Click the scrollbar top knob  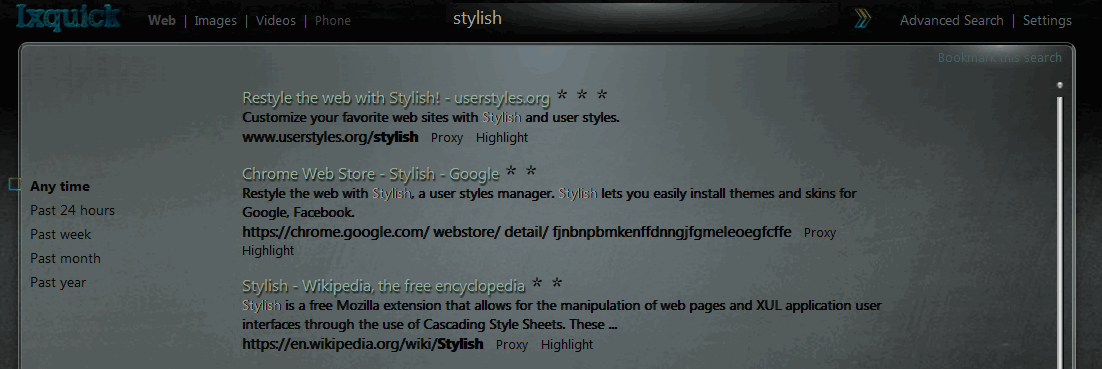(1060, 85)
